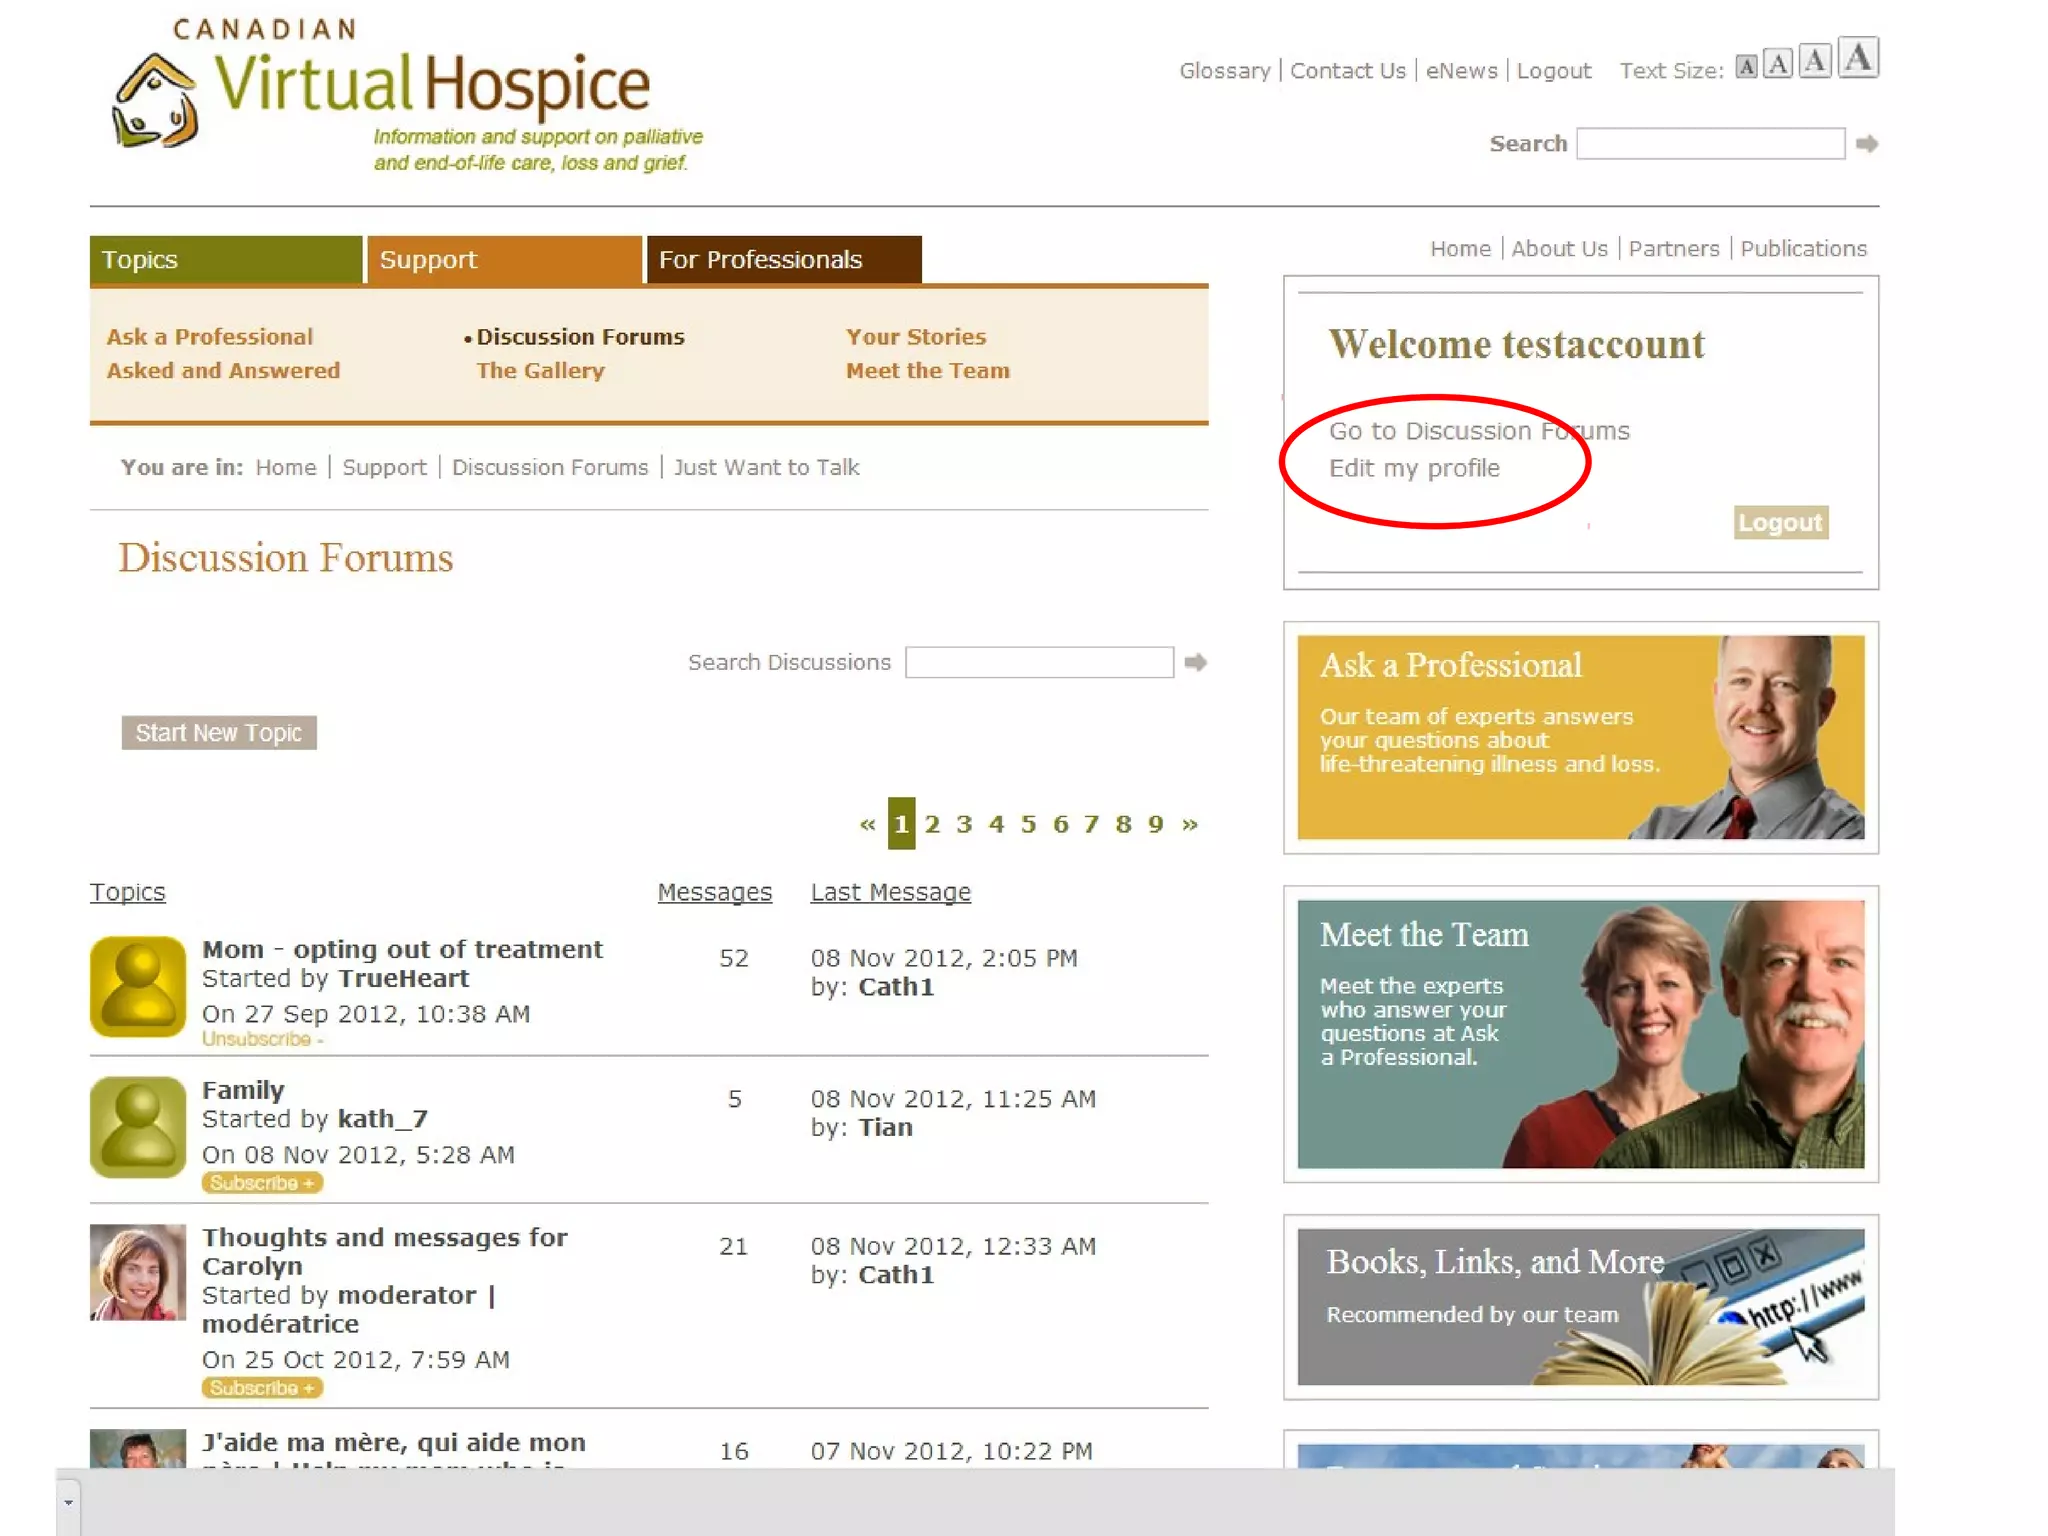
Task: Click the Search Discussions input field
Action: click(1039, 662)
